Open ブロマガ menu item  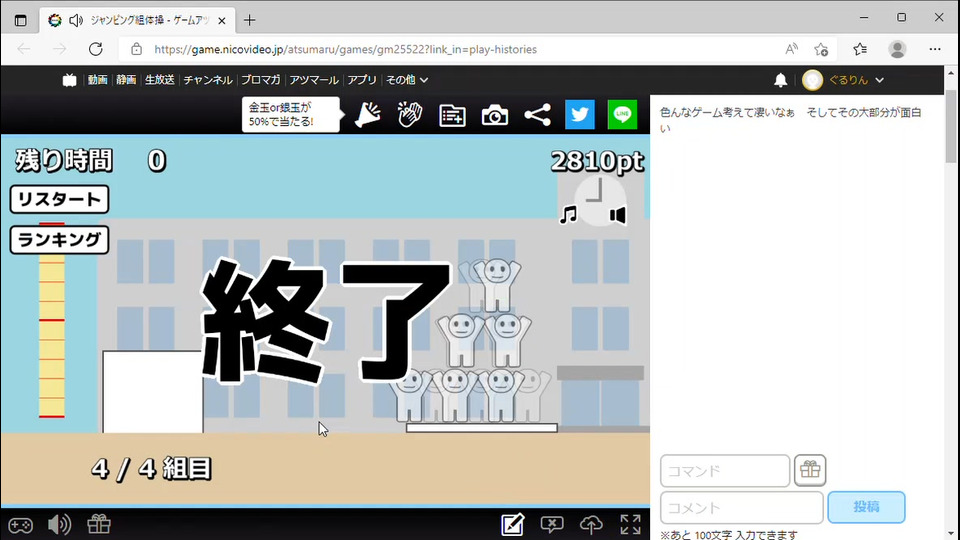click(x=260, y=80)
